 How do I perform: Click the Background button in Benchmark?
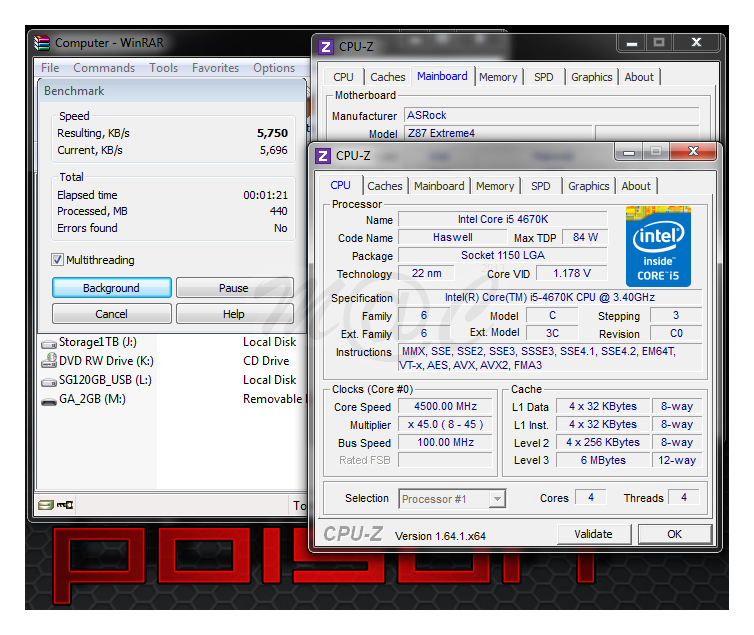pyautogui.click(x=112, y=288)
